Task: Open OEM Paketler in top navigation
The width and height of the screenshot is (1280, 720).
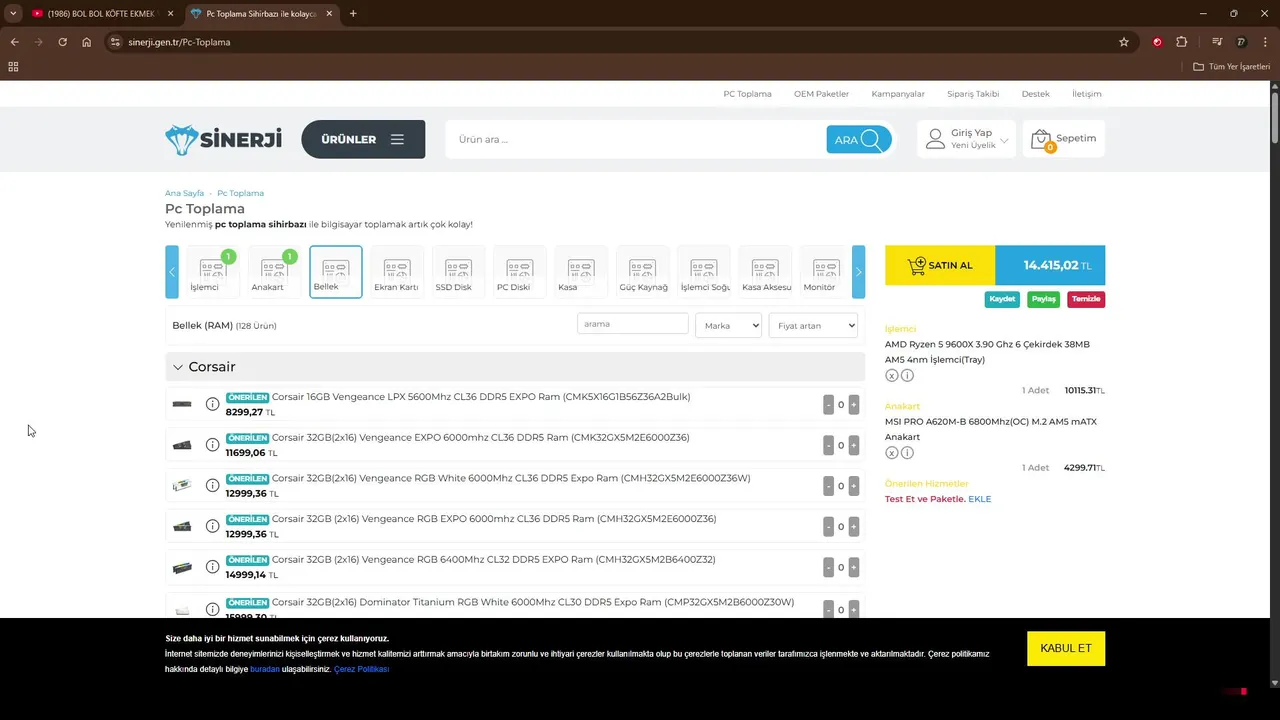Action: tap(821, 94)
